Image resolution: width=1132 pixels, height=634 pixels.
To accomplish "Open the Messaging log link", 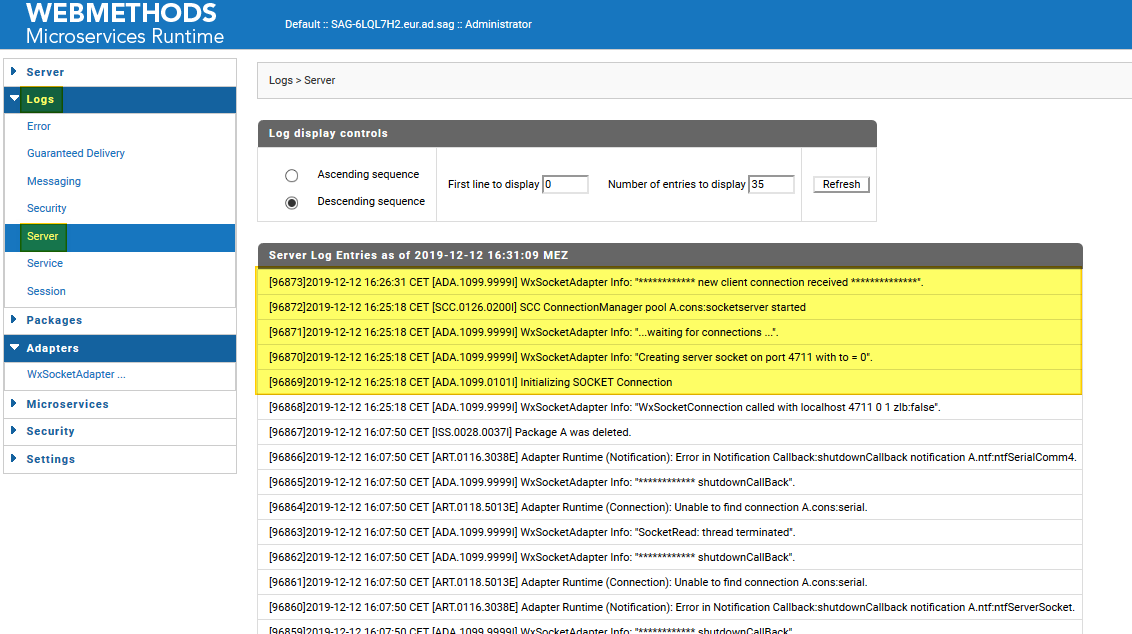I will point(54,181).
